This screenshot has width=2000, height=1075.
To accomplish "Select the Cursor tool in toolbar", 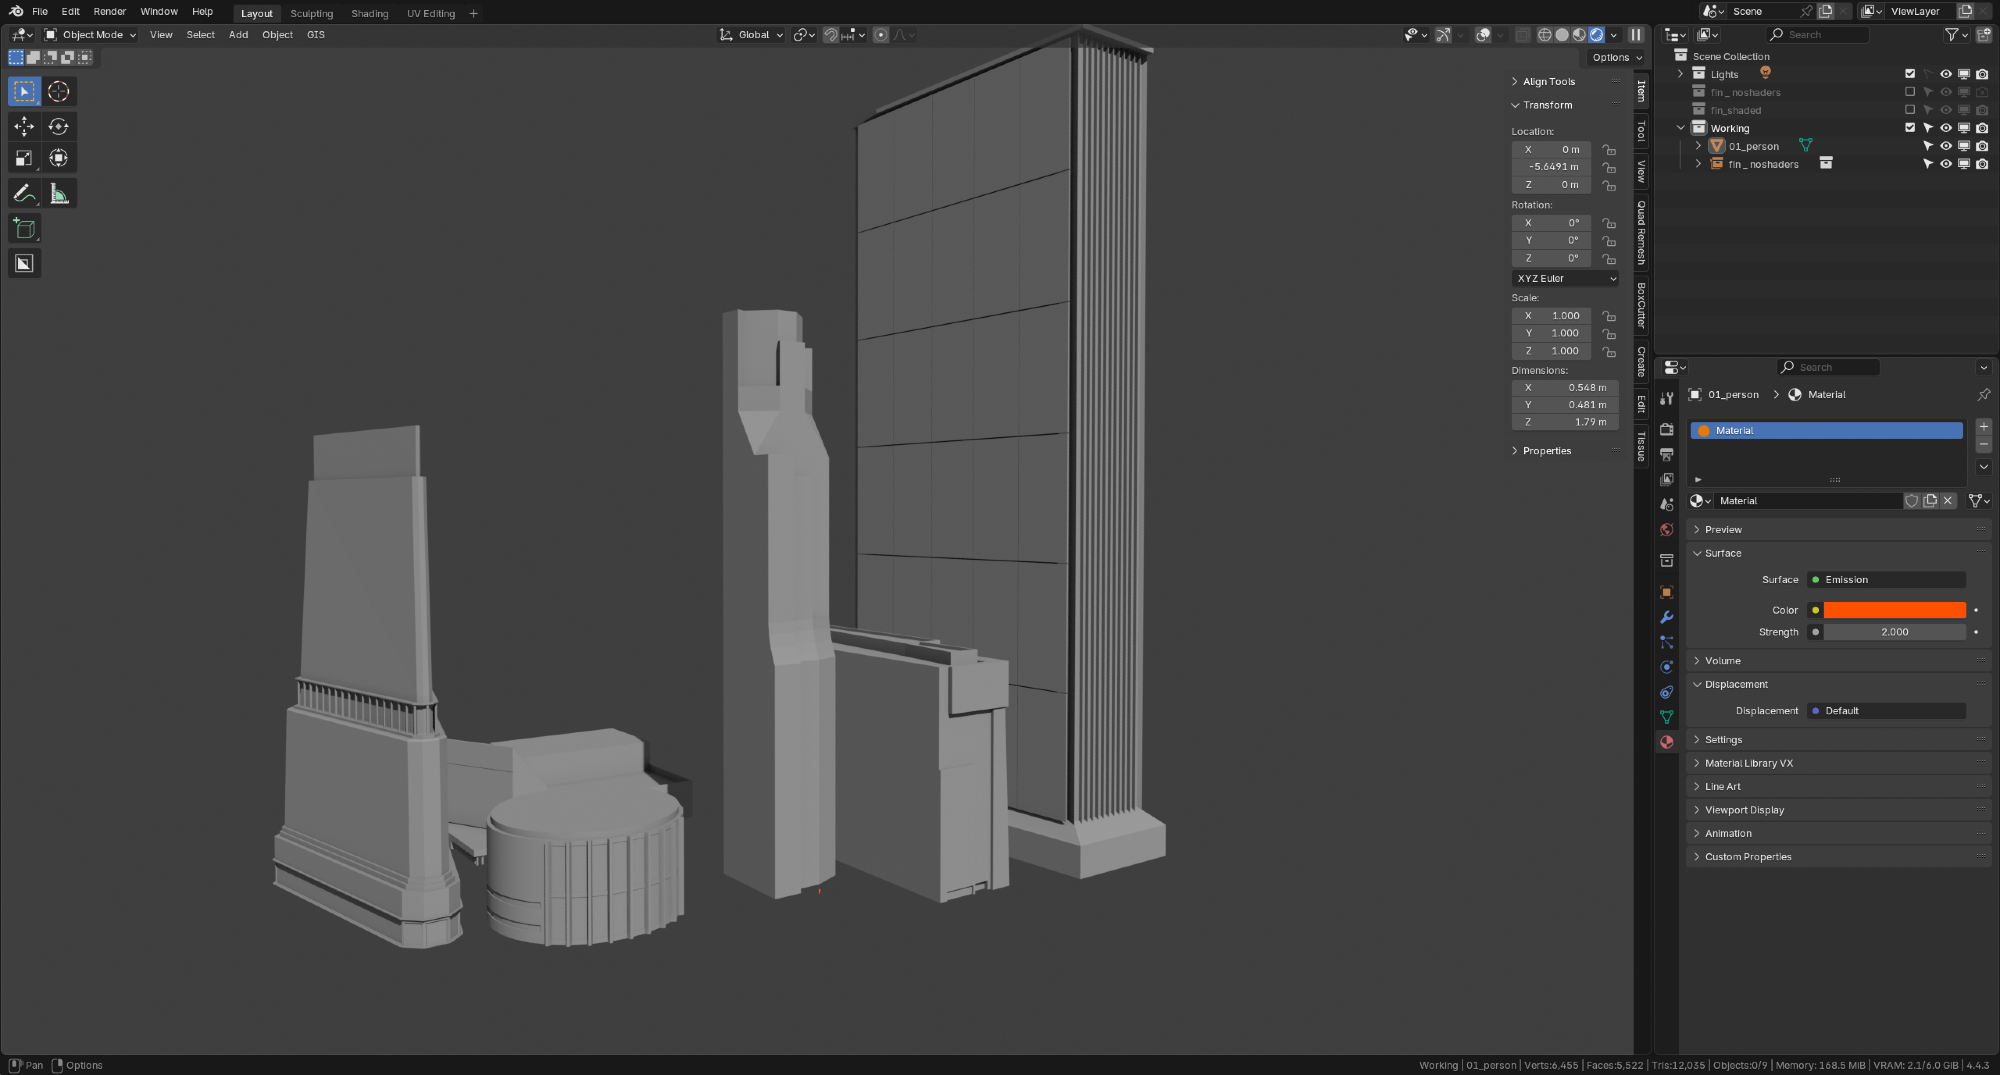I will click(x=59, y=92).
